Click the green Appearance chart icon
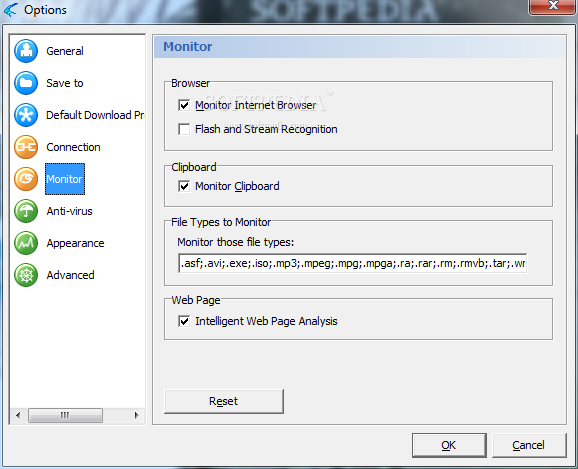The height and width of the screenshot is (469, 578). (26, 243)
